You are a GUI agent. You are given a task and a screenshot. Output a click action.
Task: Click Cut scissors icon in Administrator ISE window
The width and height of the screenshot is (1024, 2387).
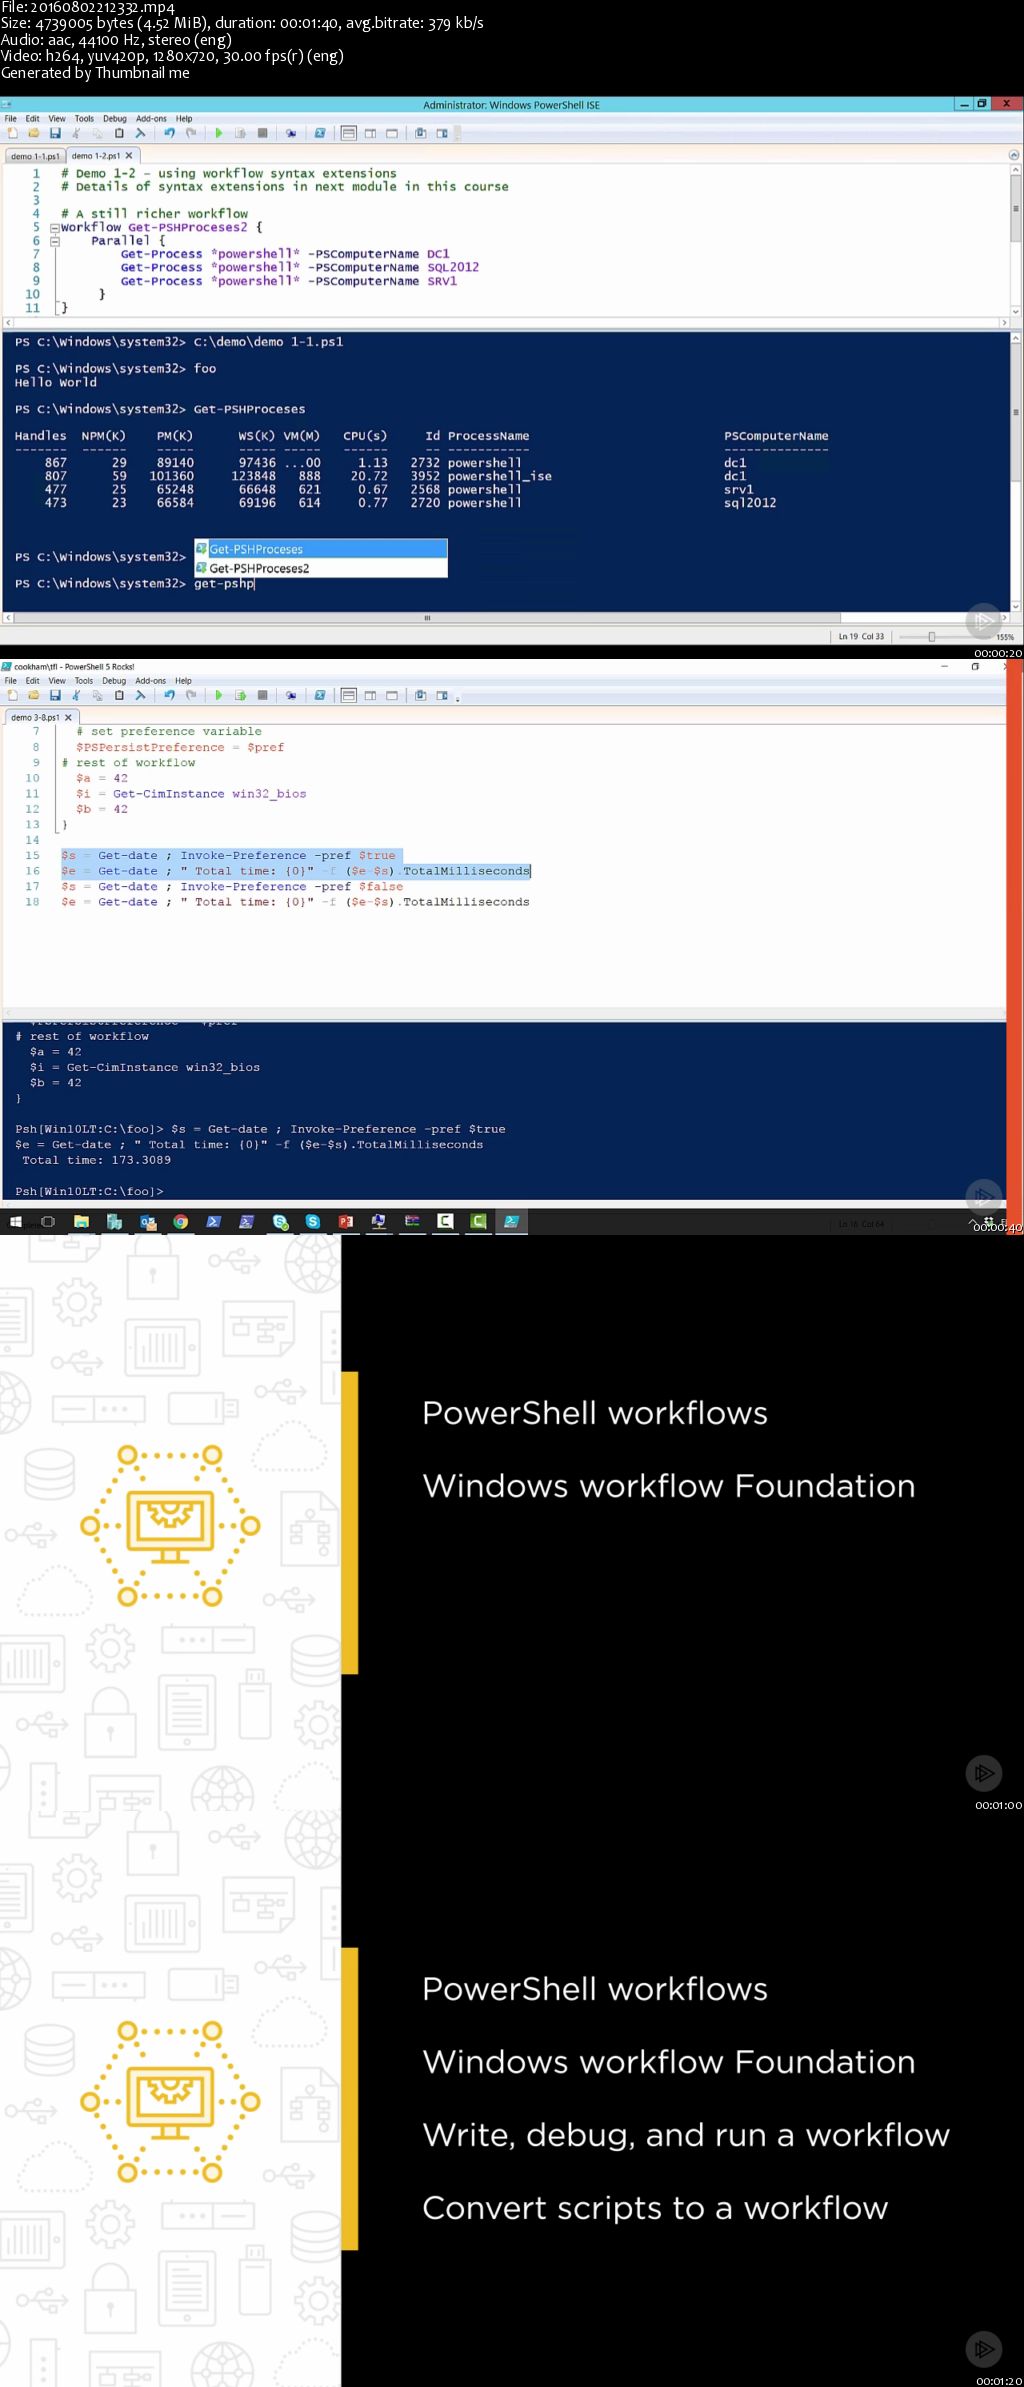[x=76, y=133]
